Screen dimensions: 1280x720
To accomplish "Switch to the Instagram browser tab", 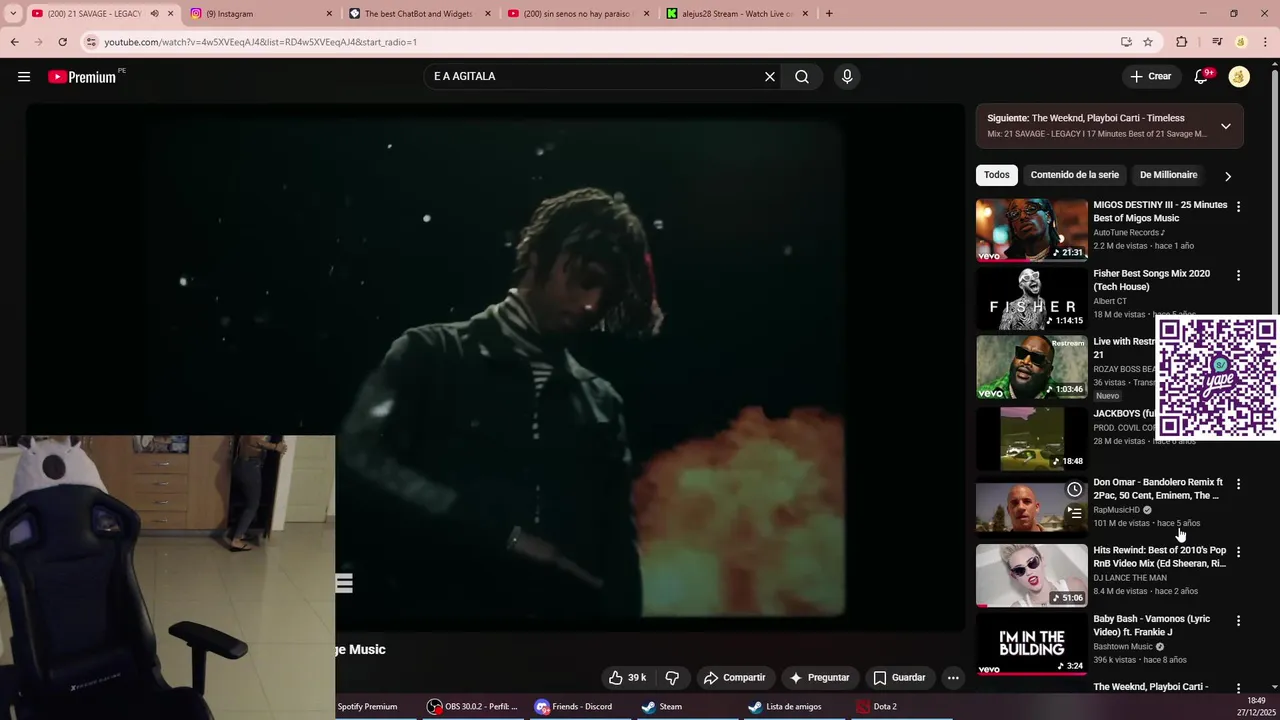I will click(x=262, y=14).
